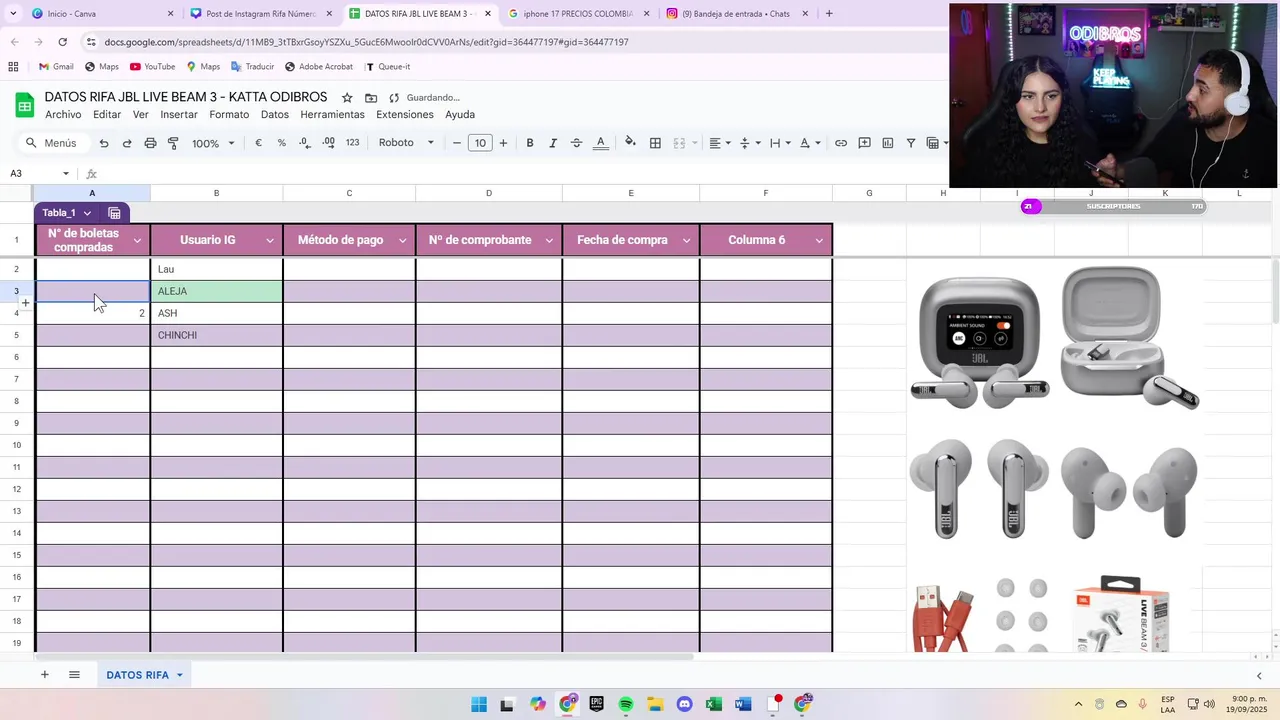The height and width of the screenshot is (720, 1280).
Task: Insert link with chain icon
Action: (841, 143)
